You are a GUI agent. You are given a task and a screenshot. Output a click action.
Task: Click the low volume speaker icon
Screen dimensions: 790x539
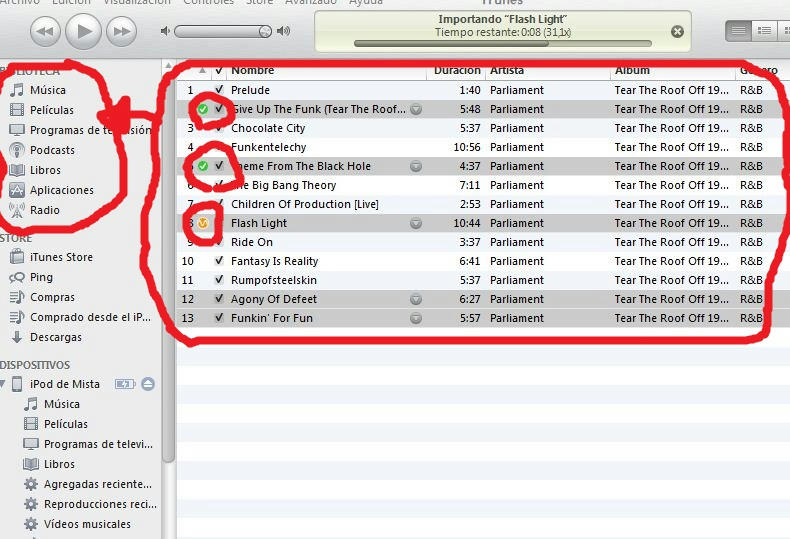165,31
